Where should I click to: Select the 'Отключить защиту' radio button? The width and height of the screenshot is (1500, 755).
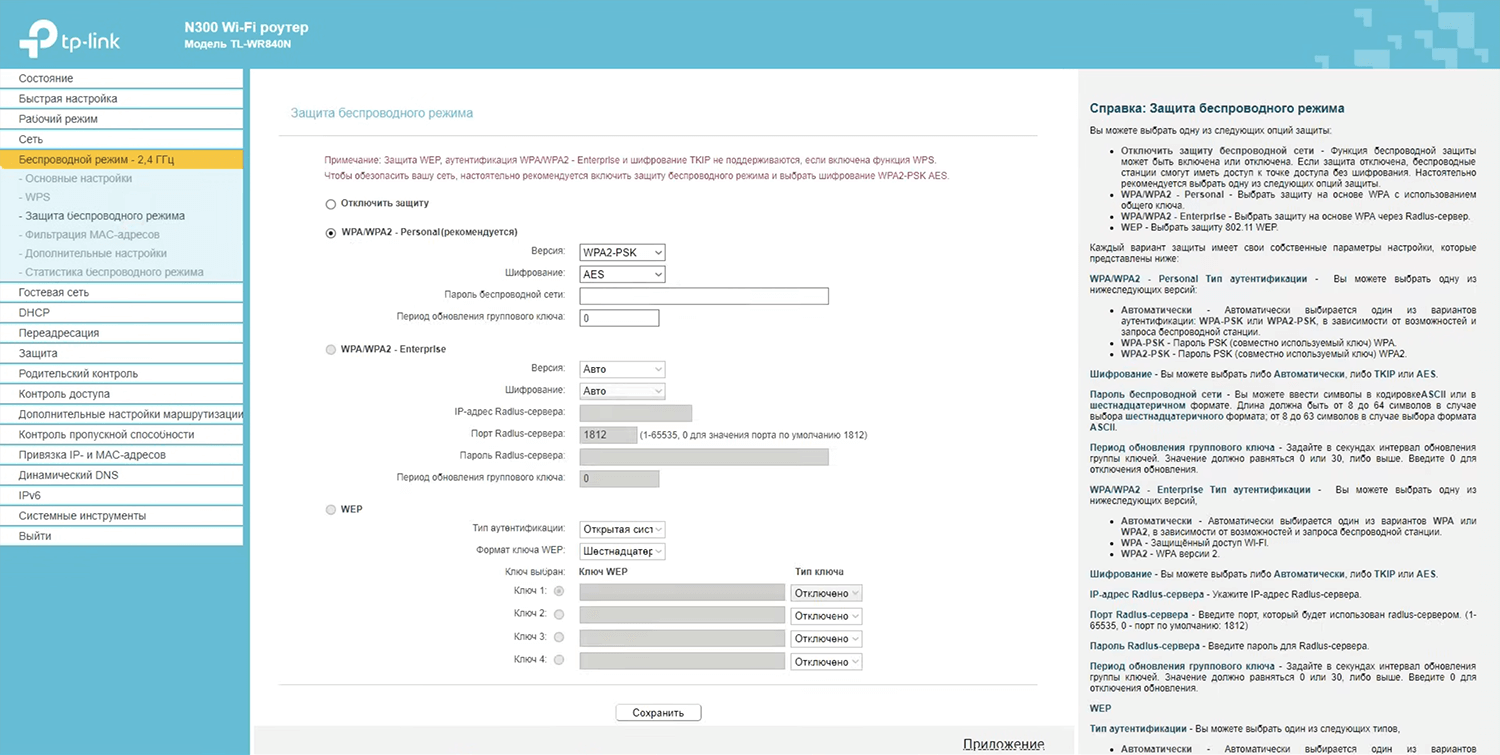(331, 203)
